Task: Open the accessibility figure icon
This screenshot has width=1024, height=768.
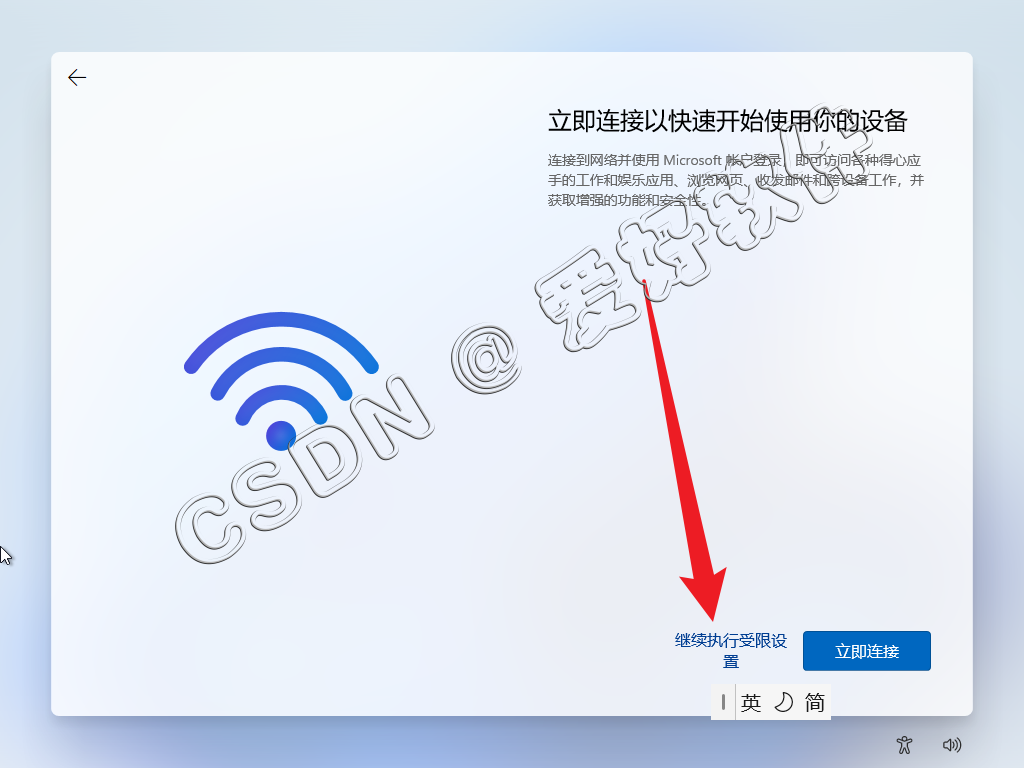Action: [904, 744]
